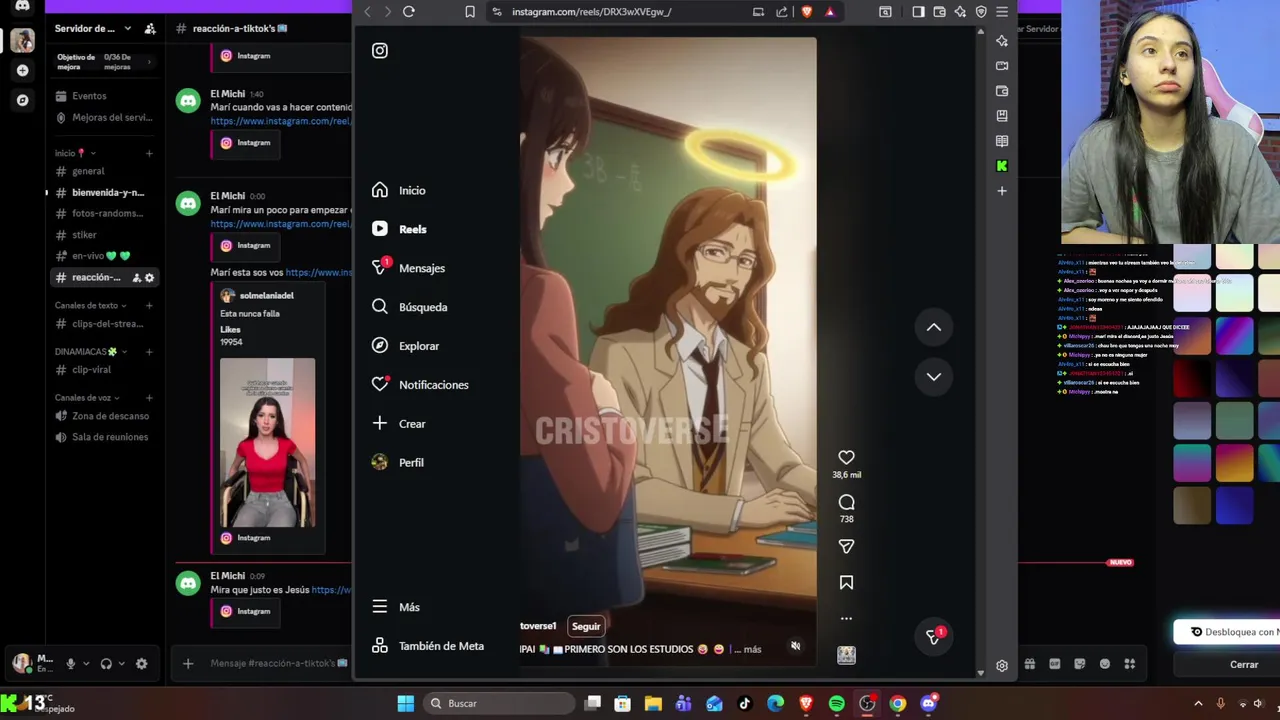The height and width of the screenshot is (720, 1280).
Task: Open the reel comments
Action: coord(846,502)
